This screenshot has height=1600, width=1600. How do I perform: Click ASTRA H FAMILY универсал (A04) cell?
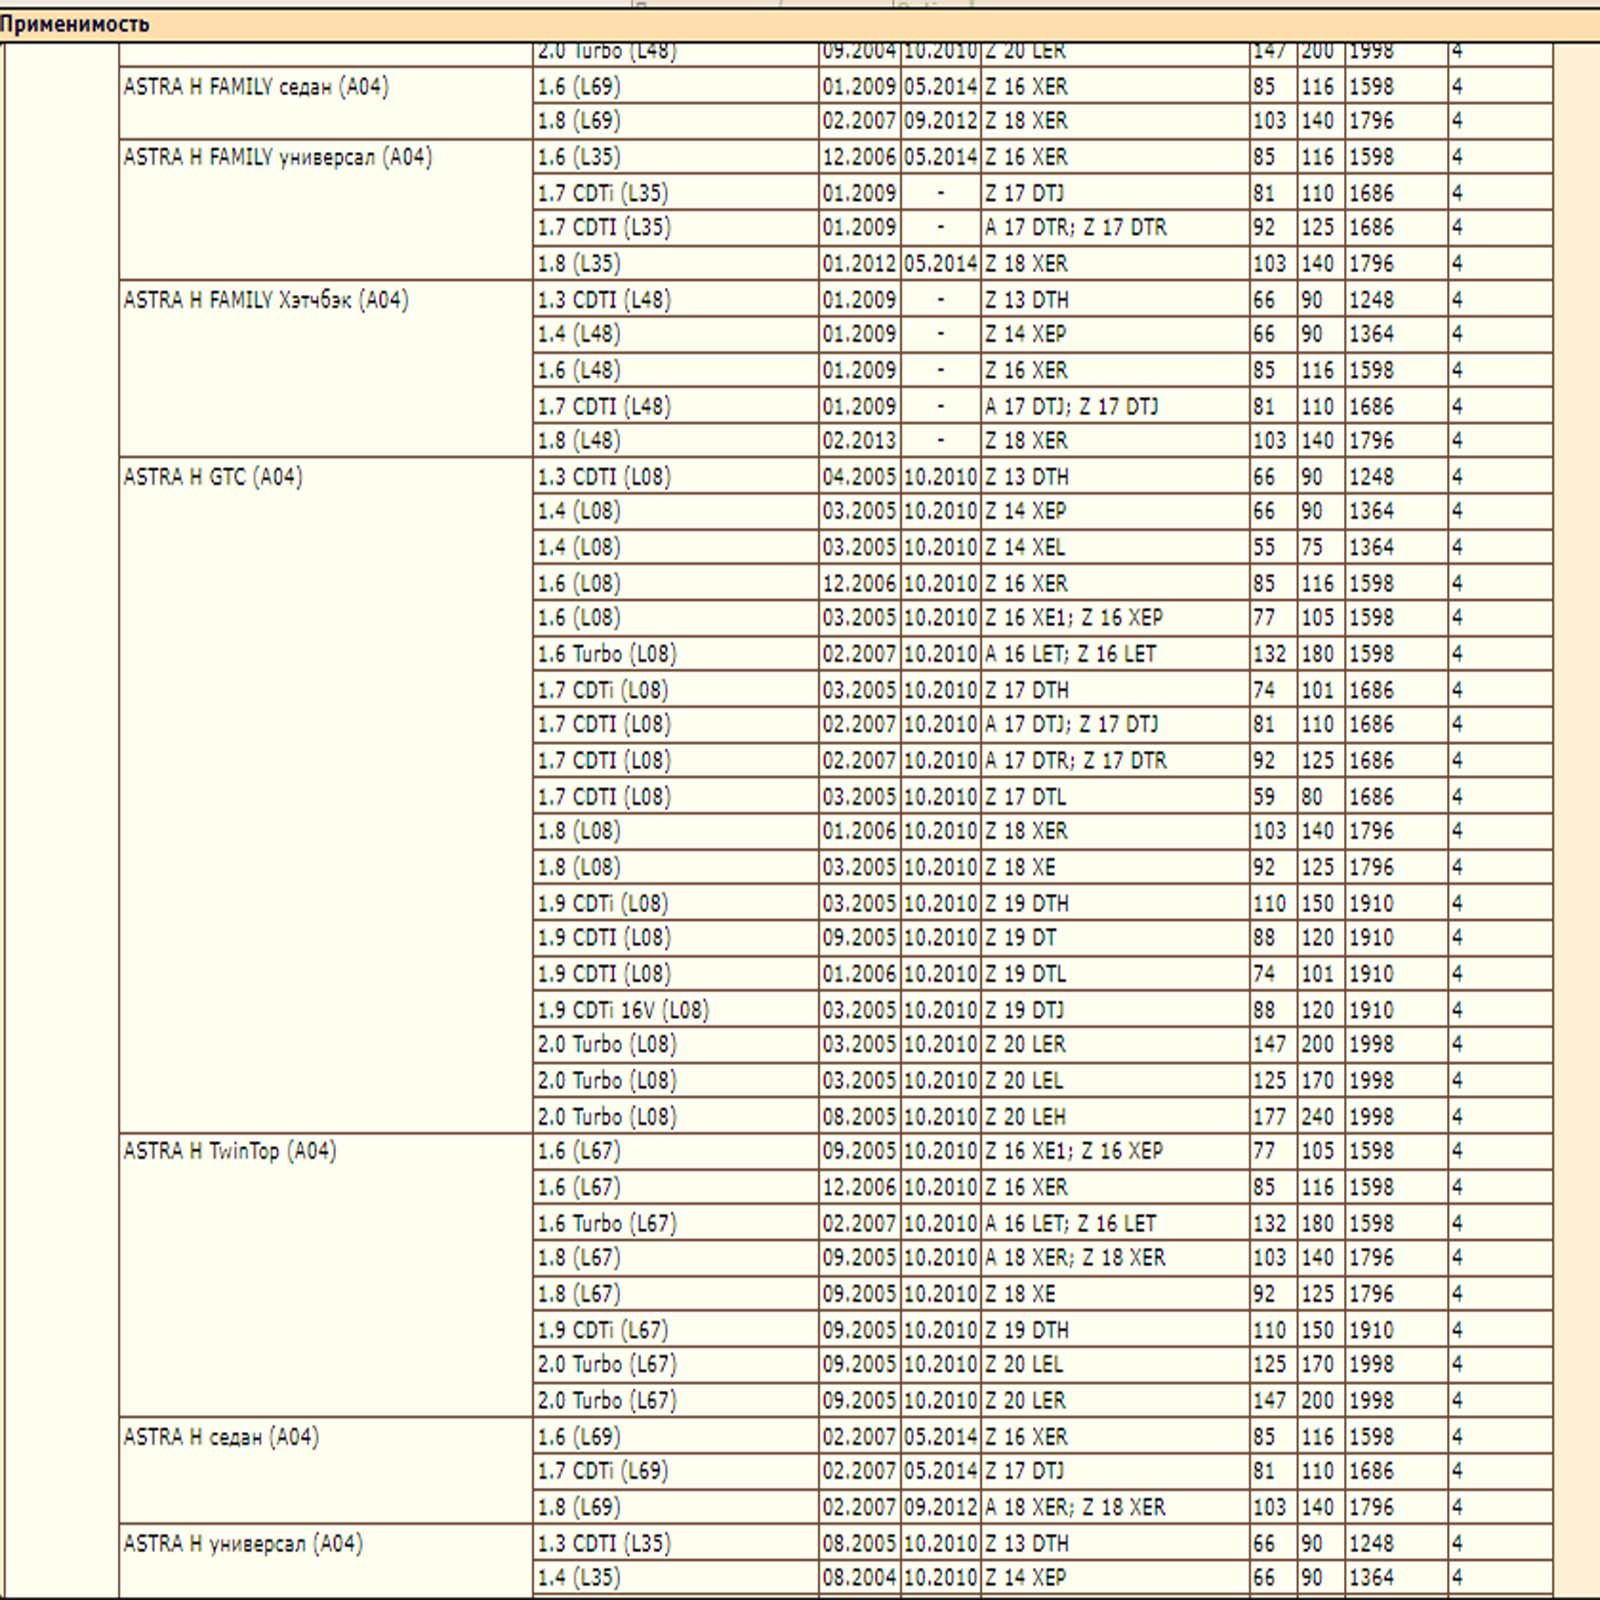(326, 210)
